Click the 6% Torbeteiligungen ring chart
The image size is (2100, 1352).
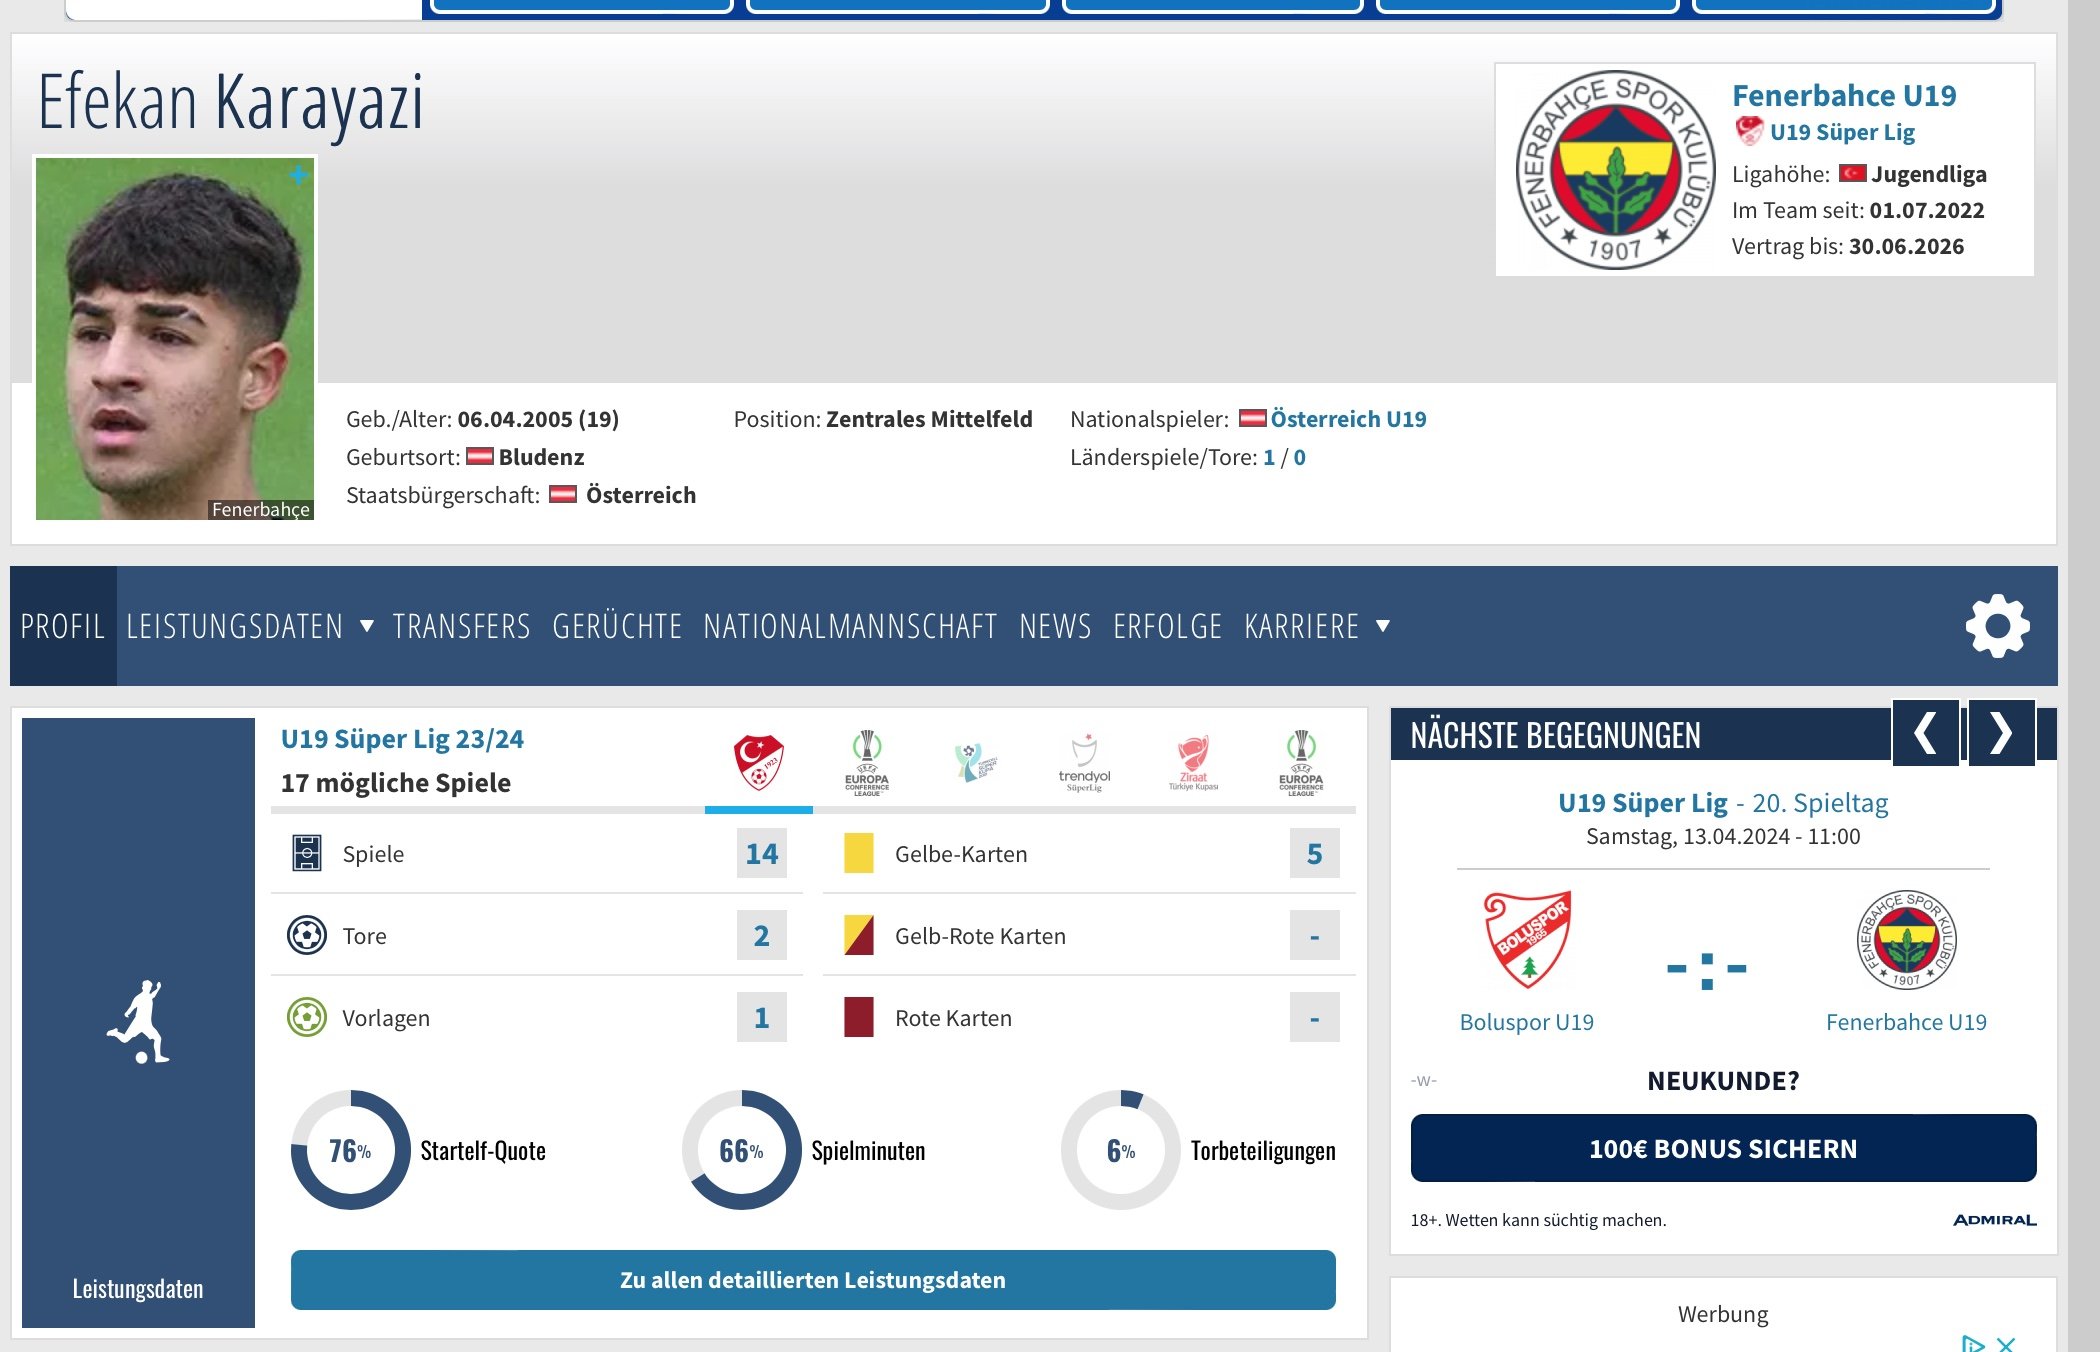[1121, 1150]
